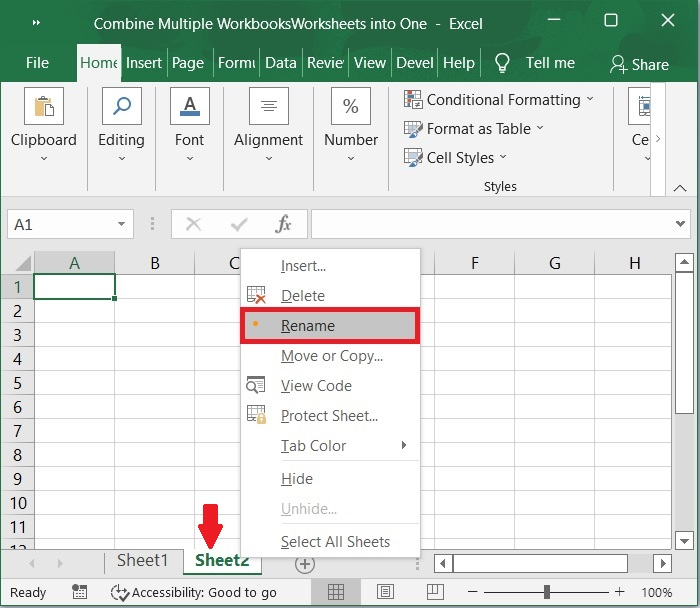
Task: Click the Share button
Action: click(x=639, y=64)
